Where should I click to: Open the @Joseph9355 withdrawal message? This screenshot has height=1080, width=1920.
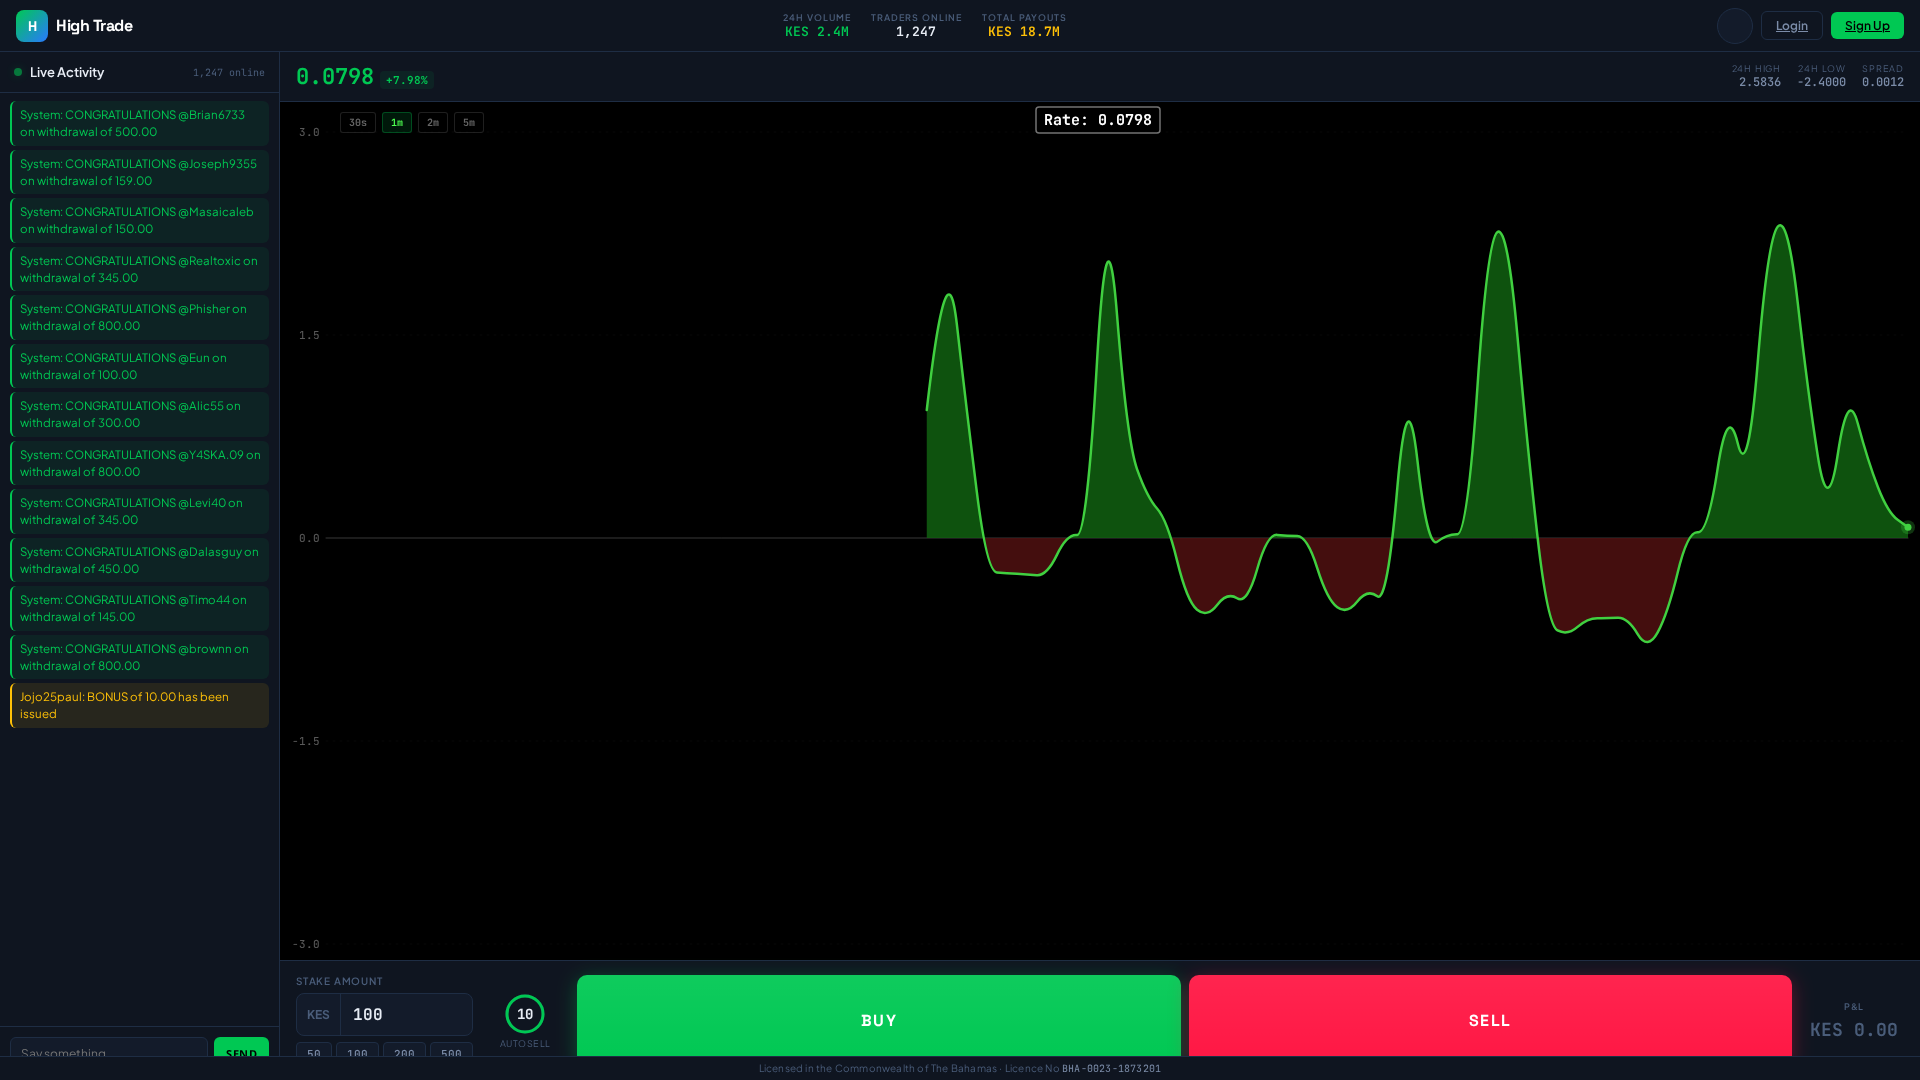pos(140,172)
